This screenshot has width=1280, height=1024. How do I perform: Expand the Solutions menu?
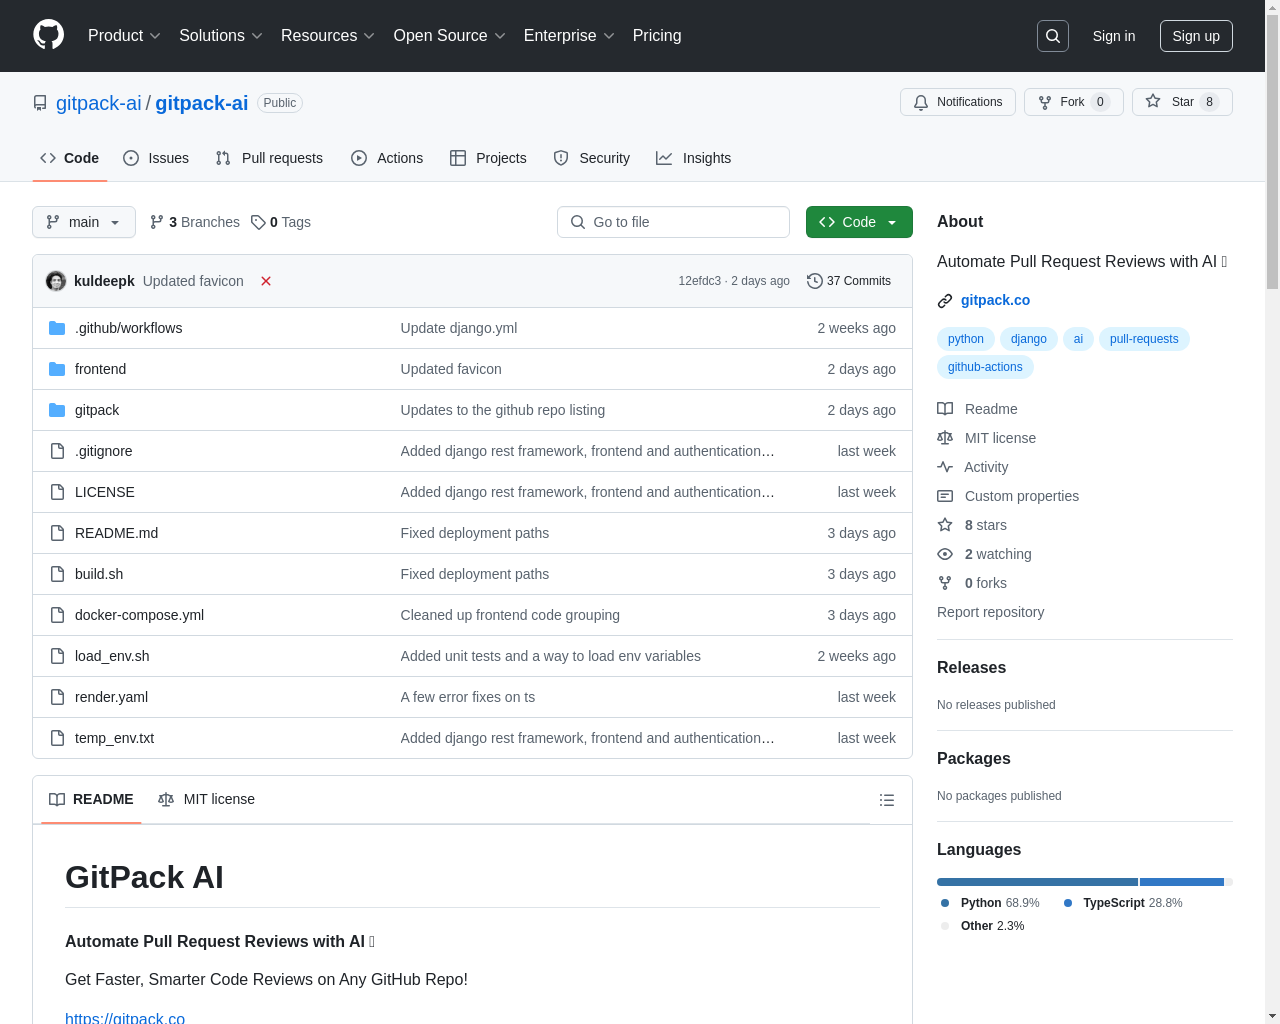point(221,36)
